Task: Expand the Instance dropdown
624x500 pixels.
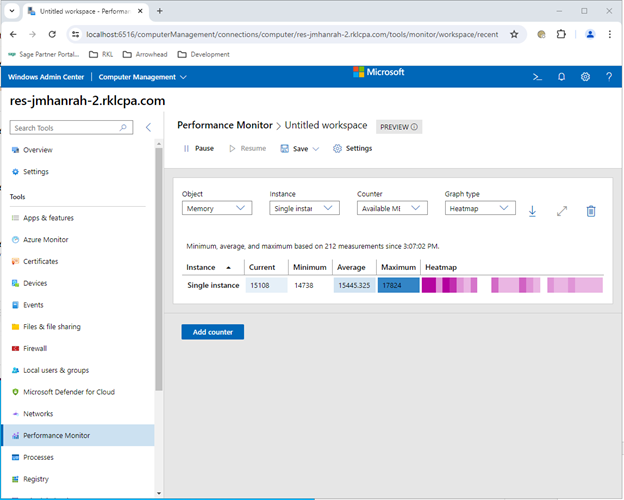Action: (304, 208)
